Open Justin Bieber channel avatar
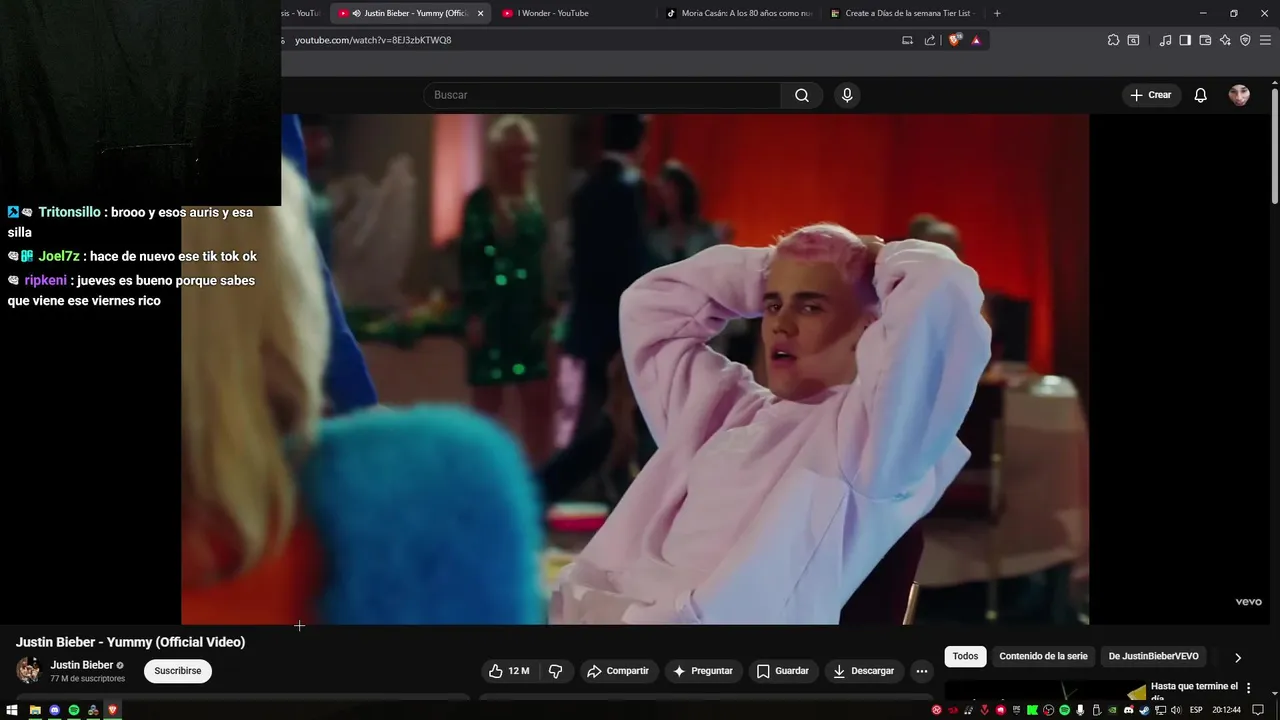This screenshot has height=720, width=1280. pos(29,671)
